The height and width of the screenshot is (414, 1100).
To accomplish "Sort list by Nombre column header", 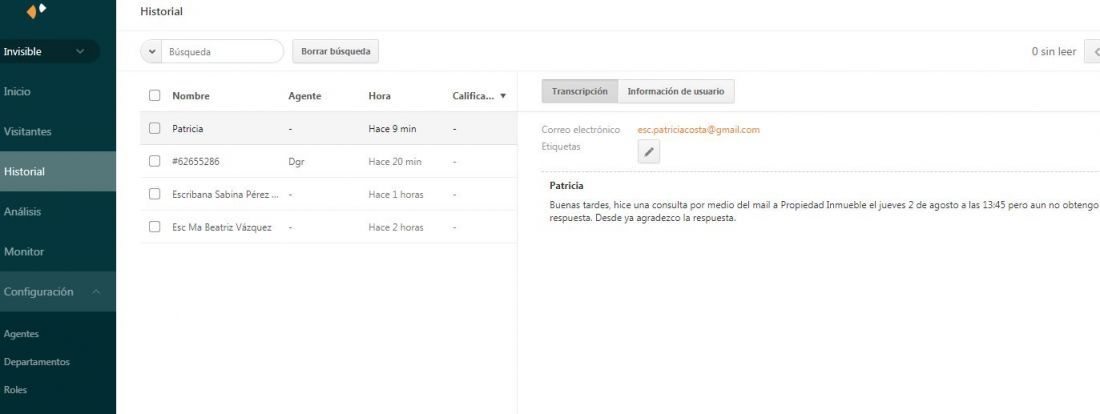I will coord(191,96).
